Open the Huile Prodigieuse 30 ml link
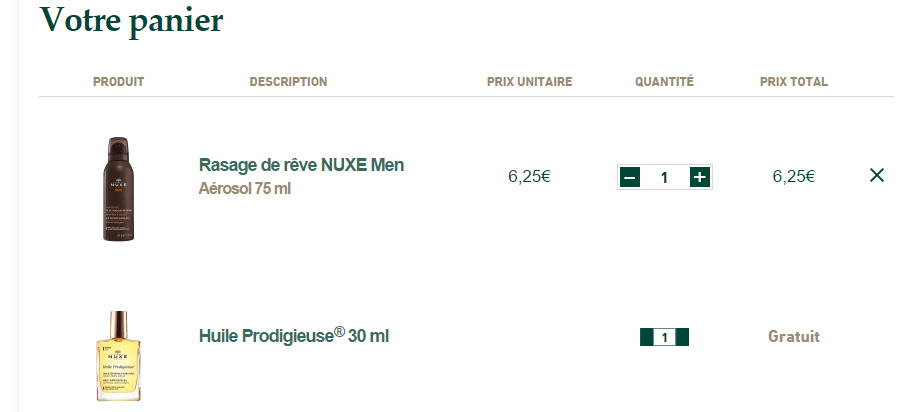The height and width of the screenshot is (412, 911). (x=294, y=336)
